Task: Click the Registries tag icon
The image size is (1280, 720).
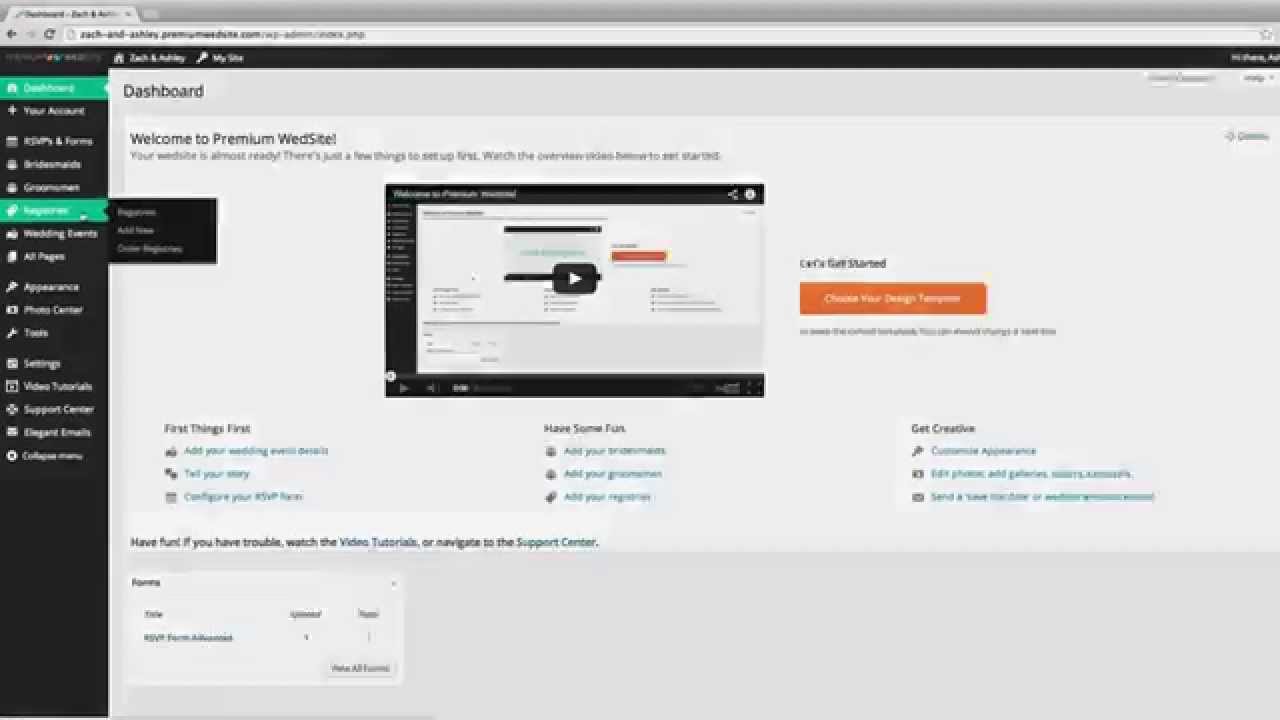Action: [x=12, y=211]
